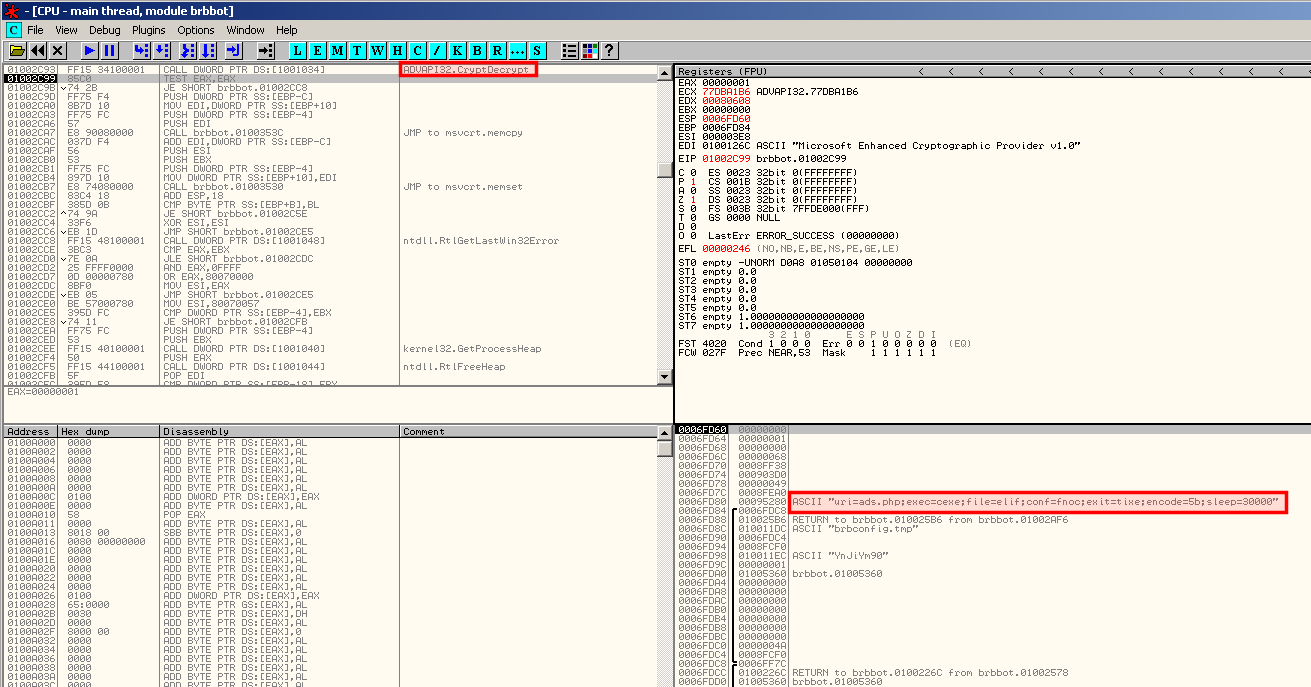Open the Memory map with the M button
The width and height of the screenshot is (1311, 687).
(338, 50)
